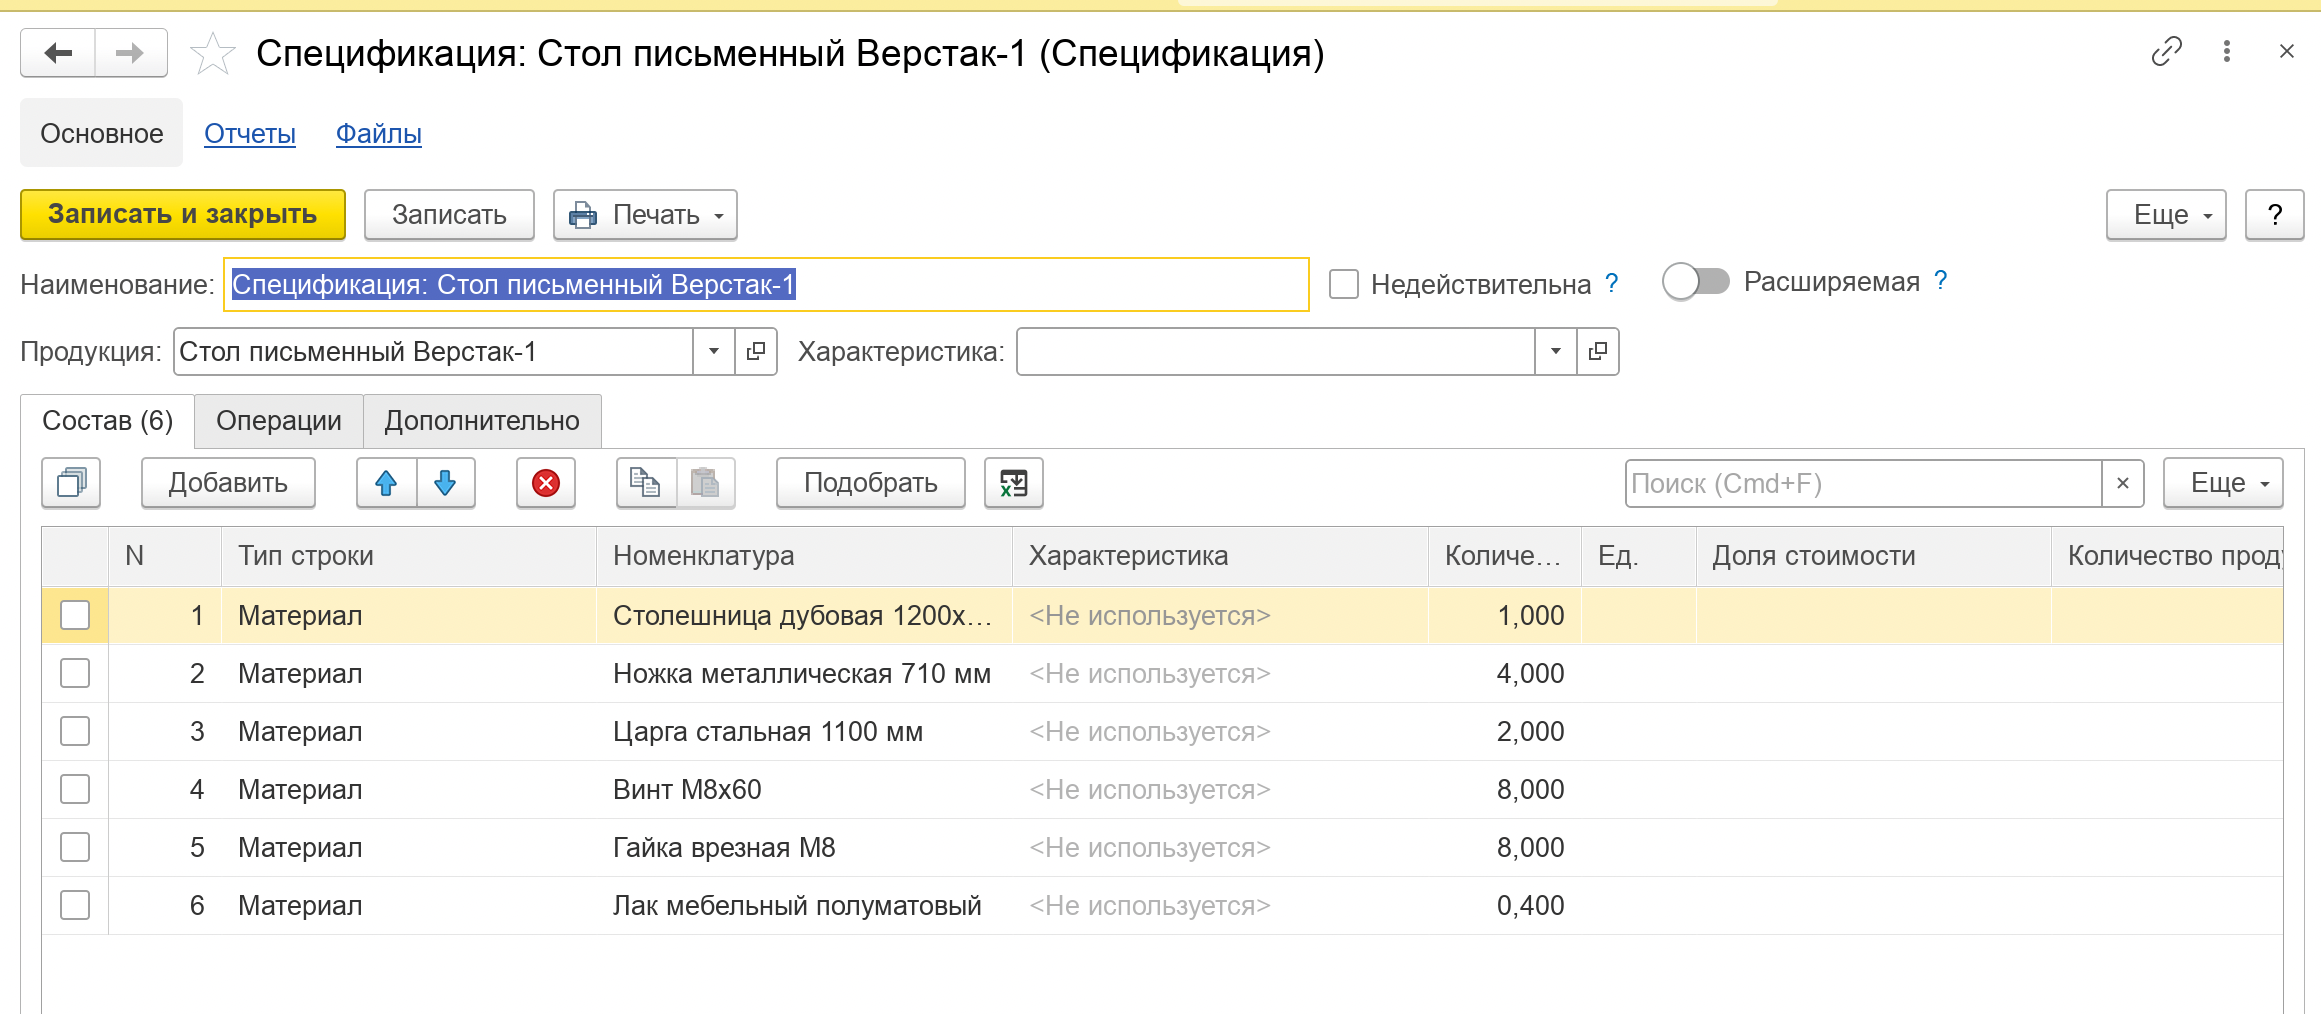Screen dimensions: 2321x1014
Task: Switch to the Основное section
Action: [x=102, y=133]
